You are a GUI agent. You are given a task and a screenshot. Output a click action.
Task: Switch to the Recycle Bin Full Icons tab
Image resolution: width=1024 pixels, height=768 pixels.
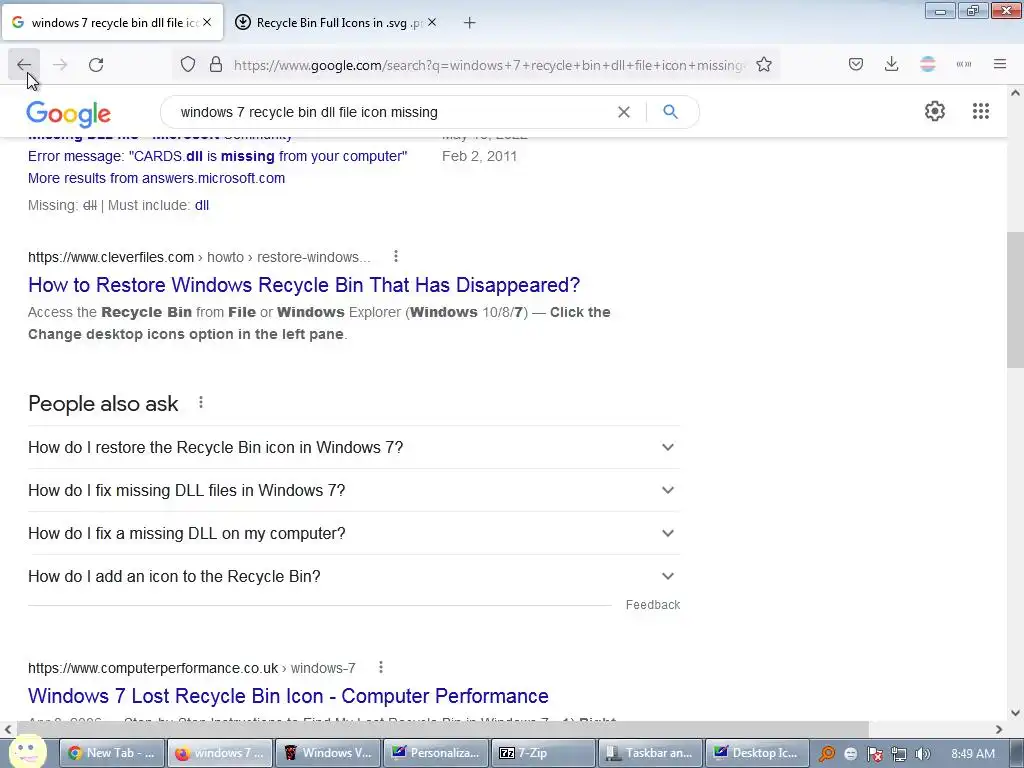[336, 23]
